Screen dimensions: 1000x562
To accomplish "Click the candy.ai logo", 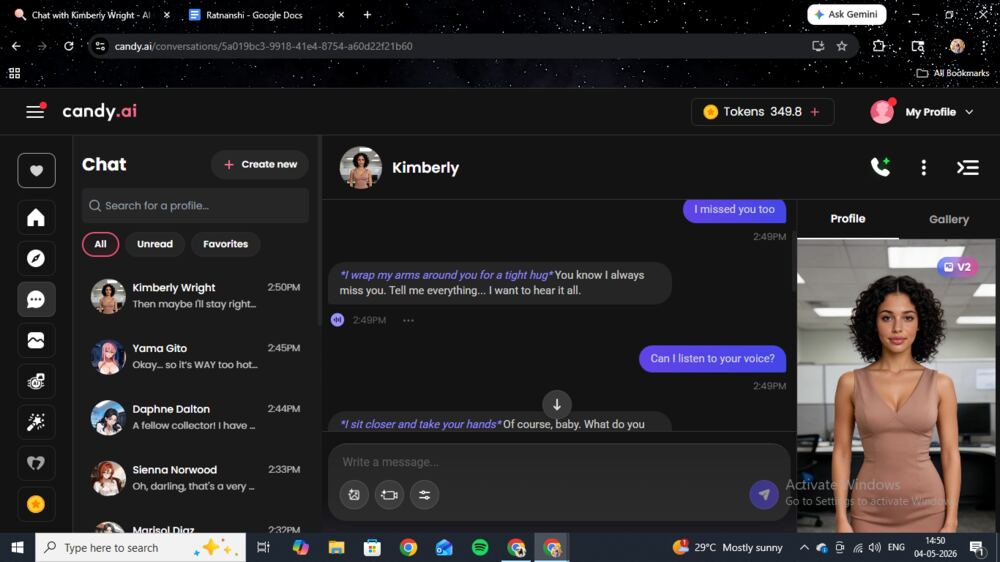I will (x=99, y=112).
